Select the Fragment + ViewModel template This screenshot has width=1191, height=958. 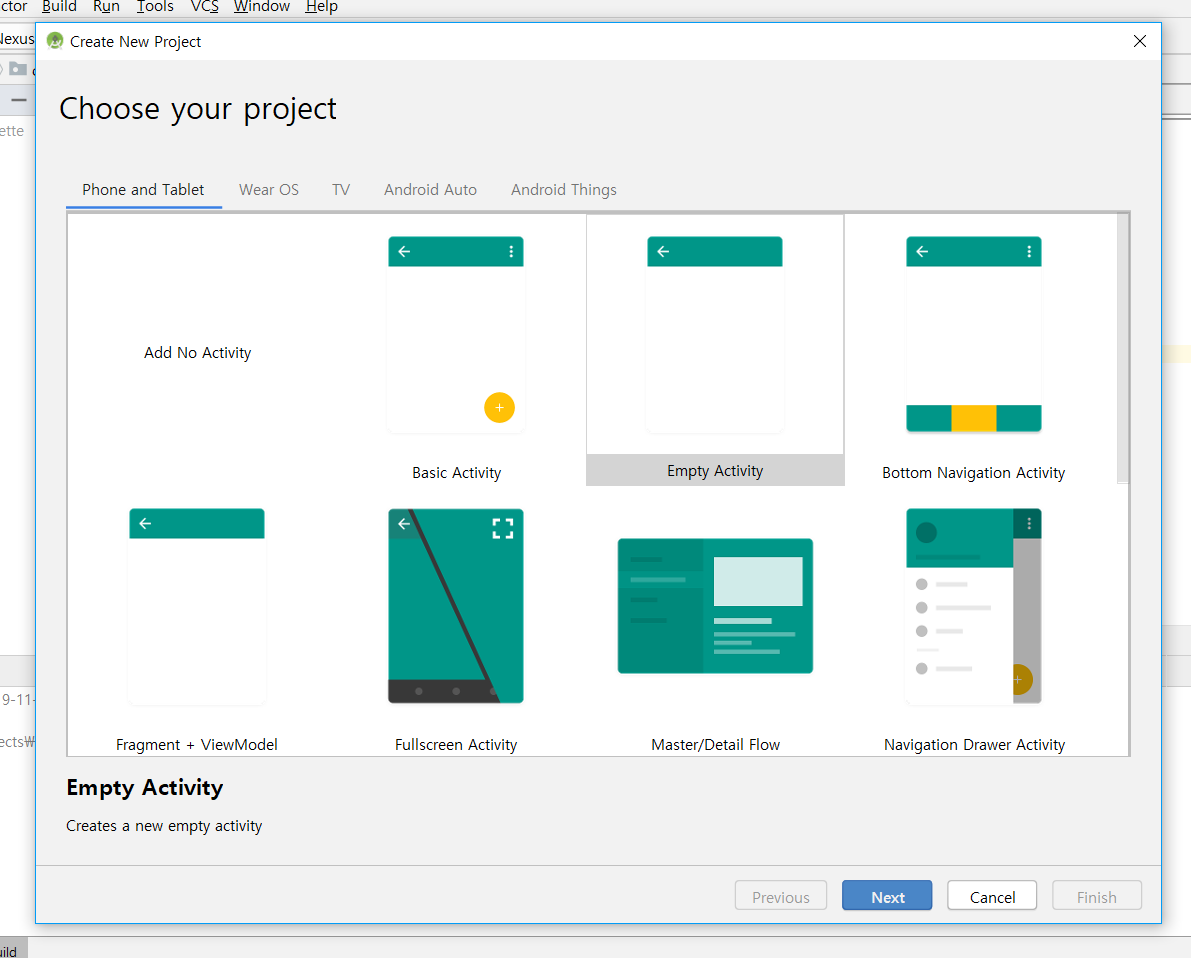[197, 607]
